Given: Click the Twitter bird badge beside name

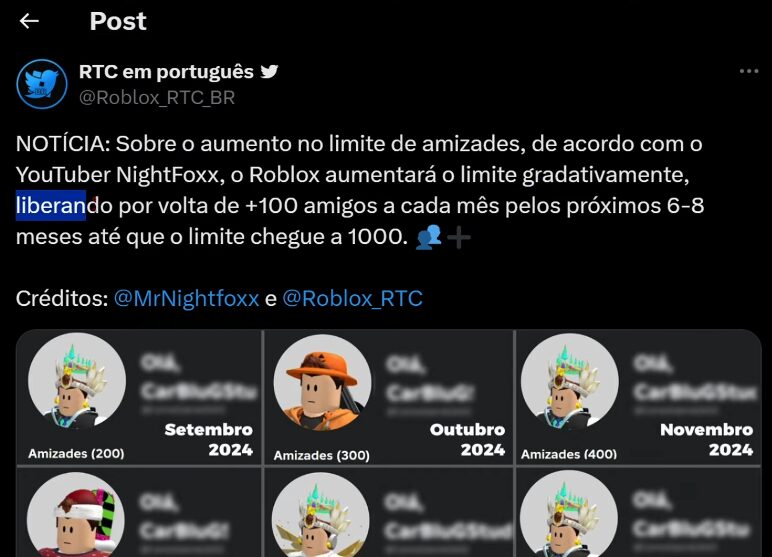Looking at the screenshot, I should coord(269,71).
